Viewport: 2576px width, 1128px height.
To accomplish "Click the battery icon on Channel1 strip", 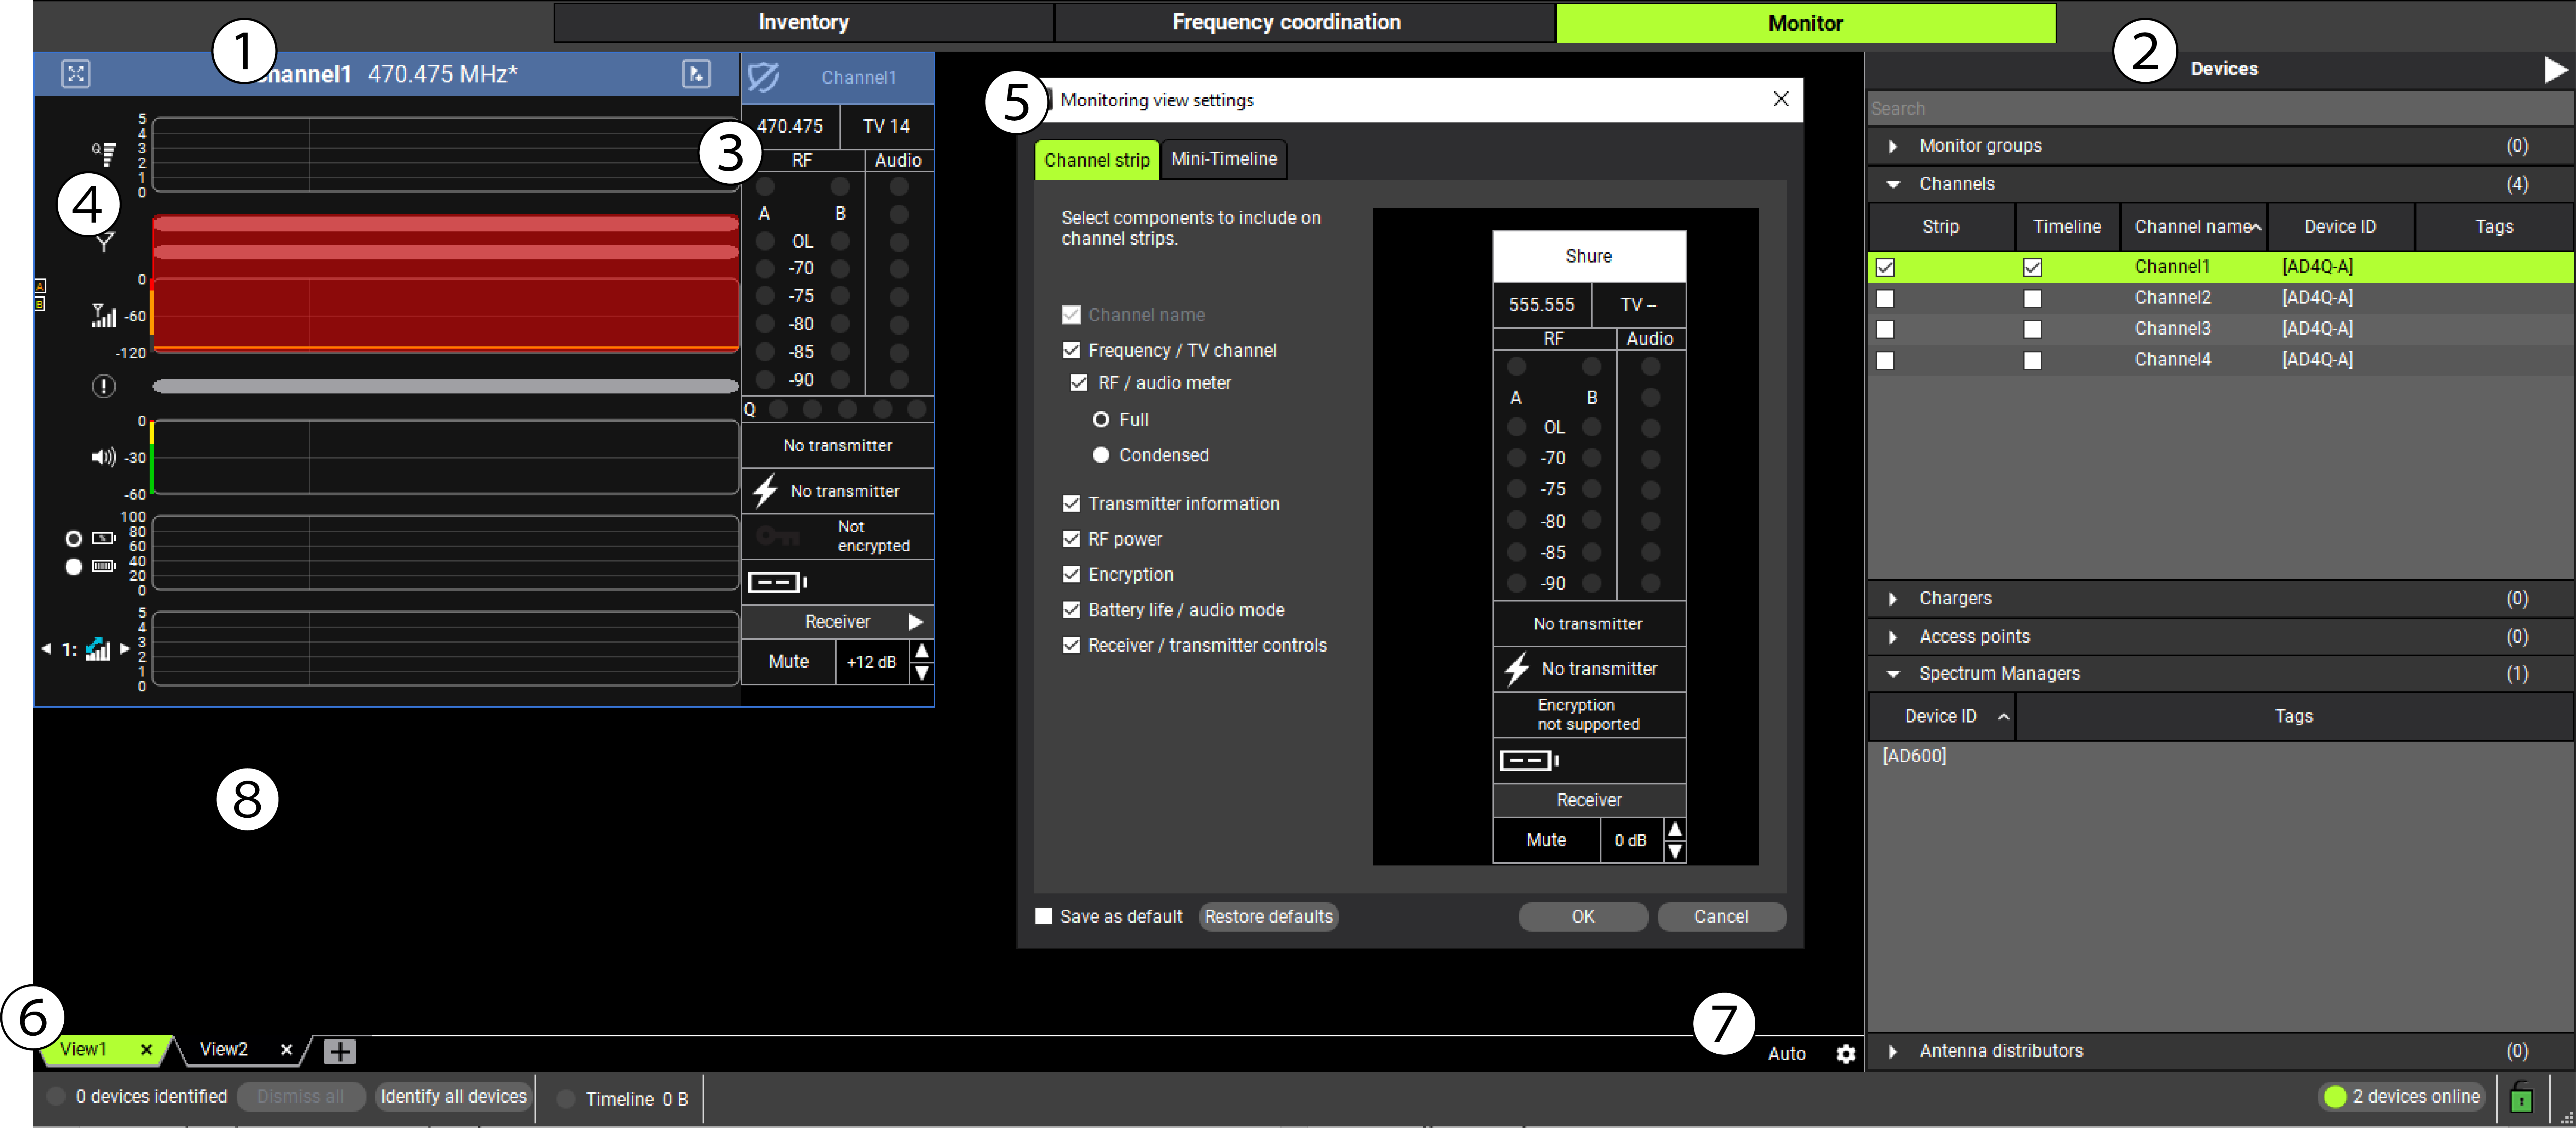I will pyautogui.click(x=777, y=582).
